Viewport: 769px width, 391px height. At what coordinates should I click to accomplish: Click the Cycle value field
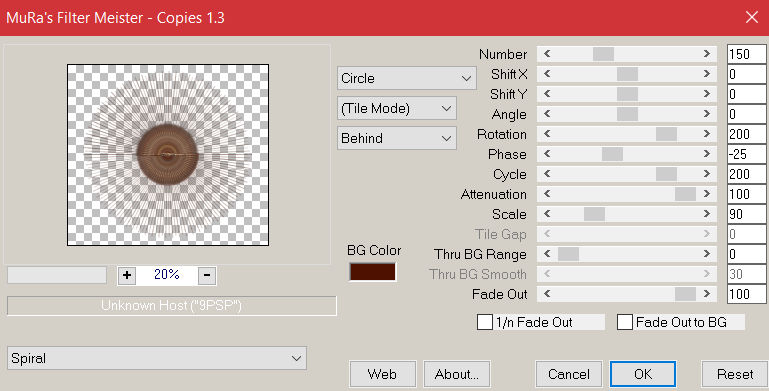click(746, 174)
